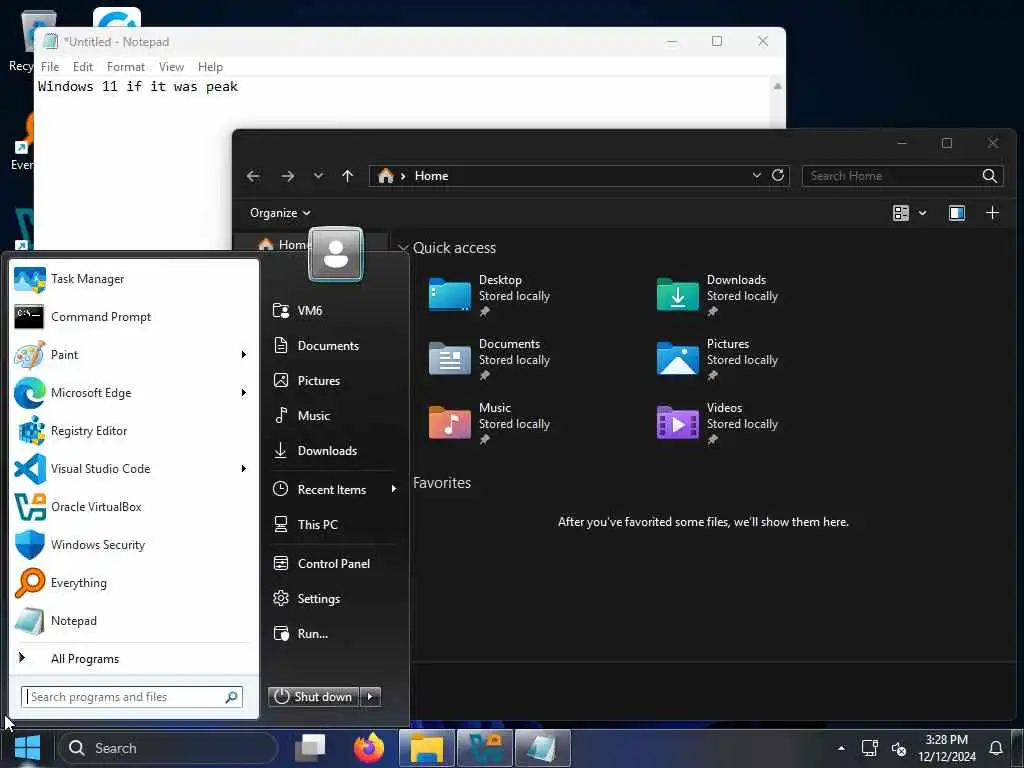Open Task View on the taskbar
Image resolution: width=1024 pixels, height=768 pixels.
click(x=310, y=748)
